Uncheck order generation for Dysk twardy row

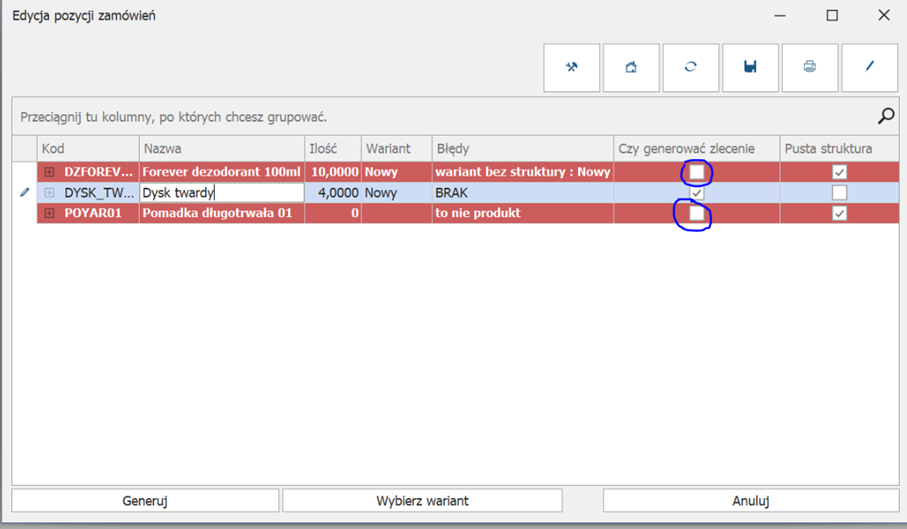pyautogui.click(x=697, y=193)
